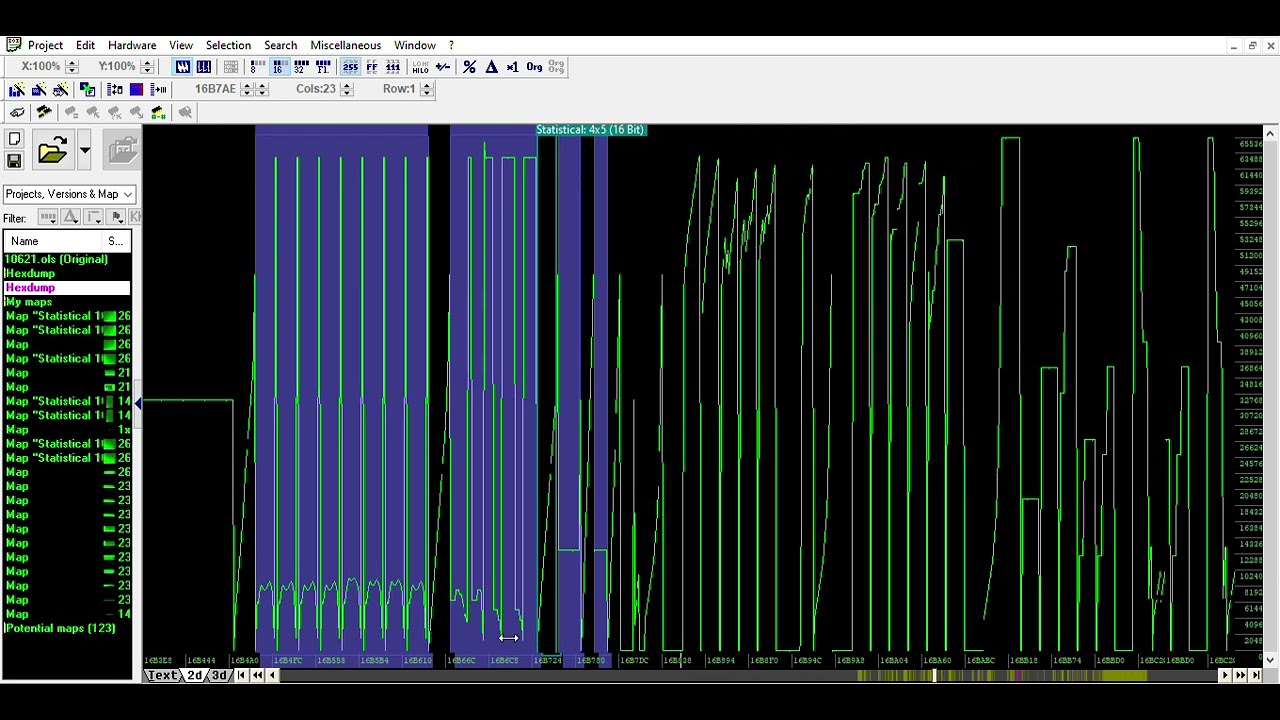
Task: Click the Org original values icon
Action: coord(534,67)
